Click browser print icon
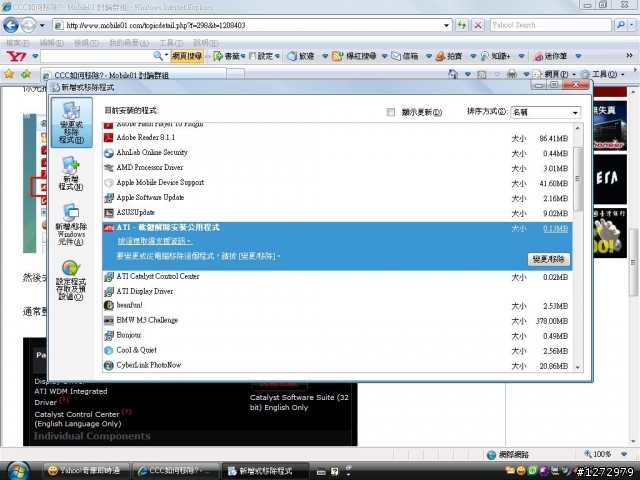The image size is (640, 480). pos(511,74)
